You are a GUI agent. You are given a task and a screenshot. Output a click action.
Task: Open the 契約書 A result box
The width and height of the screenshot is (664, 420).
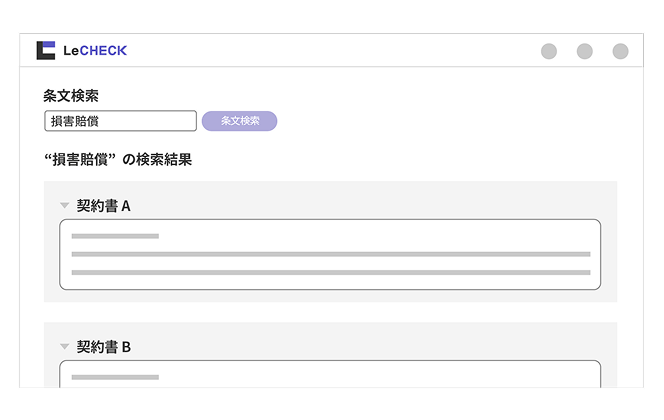coord(330,254)
